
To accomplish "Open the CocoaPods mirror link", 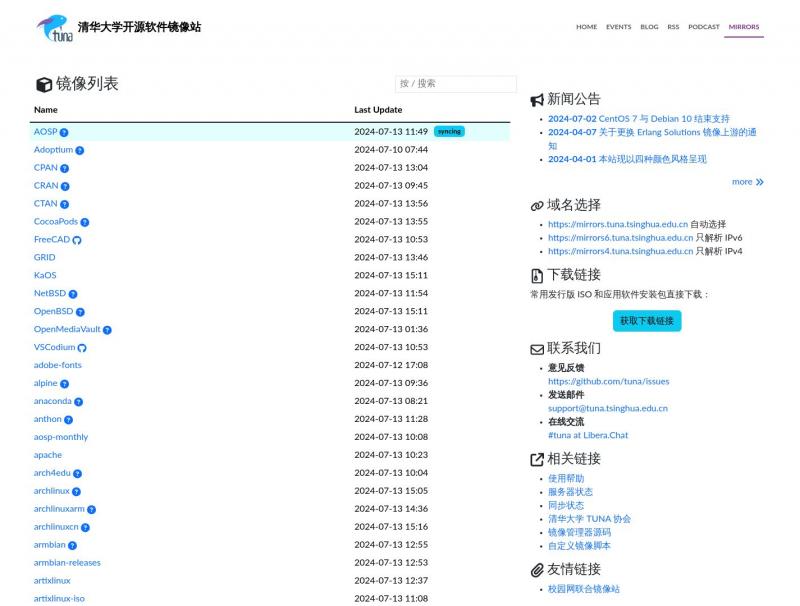I will (x=56, y=221).
